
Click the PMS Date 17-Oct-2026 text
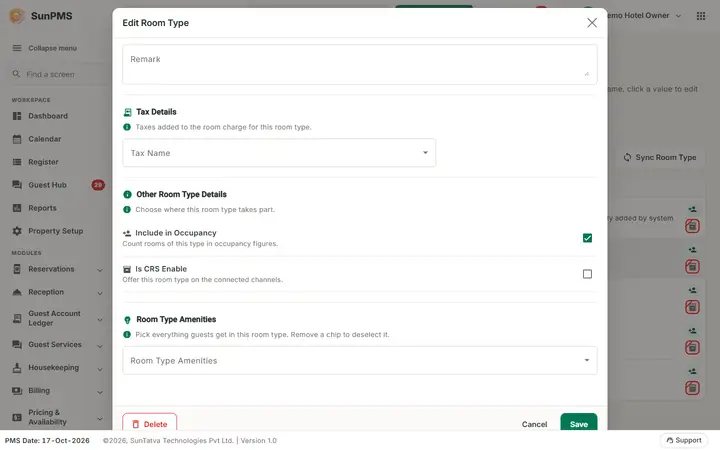coord(47,440)
